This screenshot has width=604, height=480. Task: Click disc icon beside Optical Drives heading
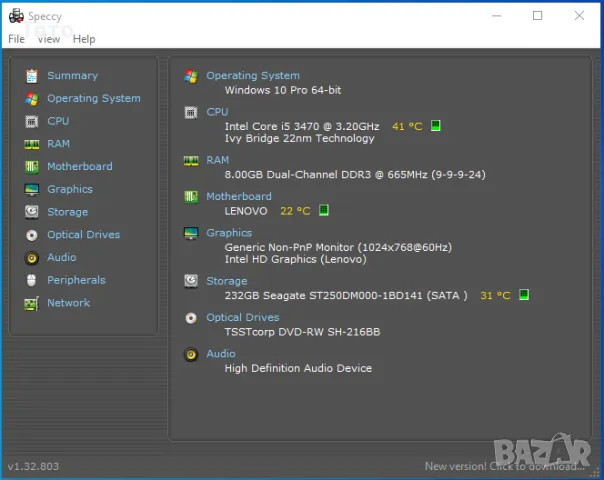191,318
